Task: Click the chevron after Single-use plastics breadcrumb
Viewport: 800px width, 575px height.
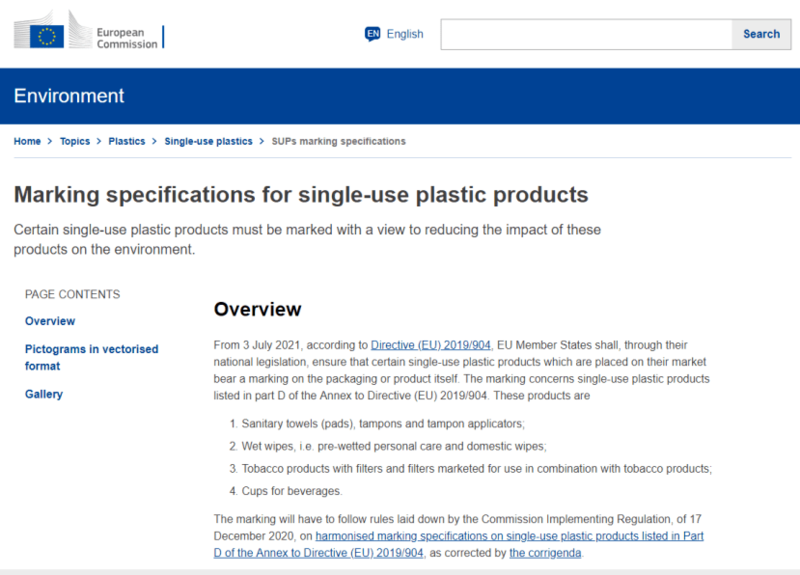Action: pyautogui.click(x=262, y=141)
